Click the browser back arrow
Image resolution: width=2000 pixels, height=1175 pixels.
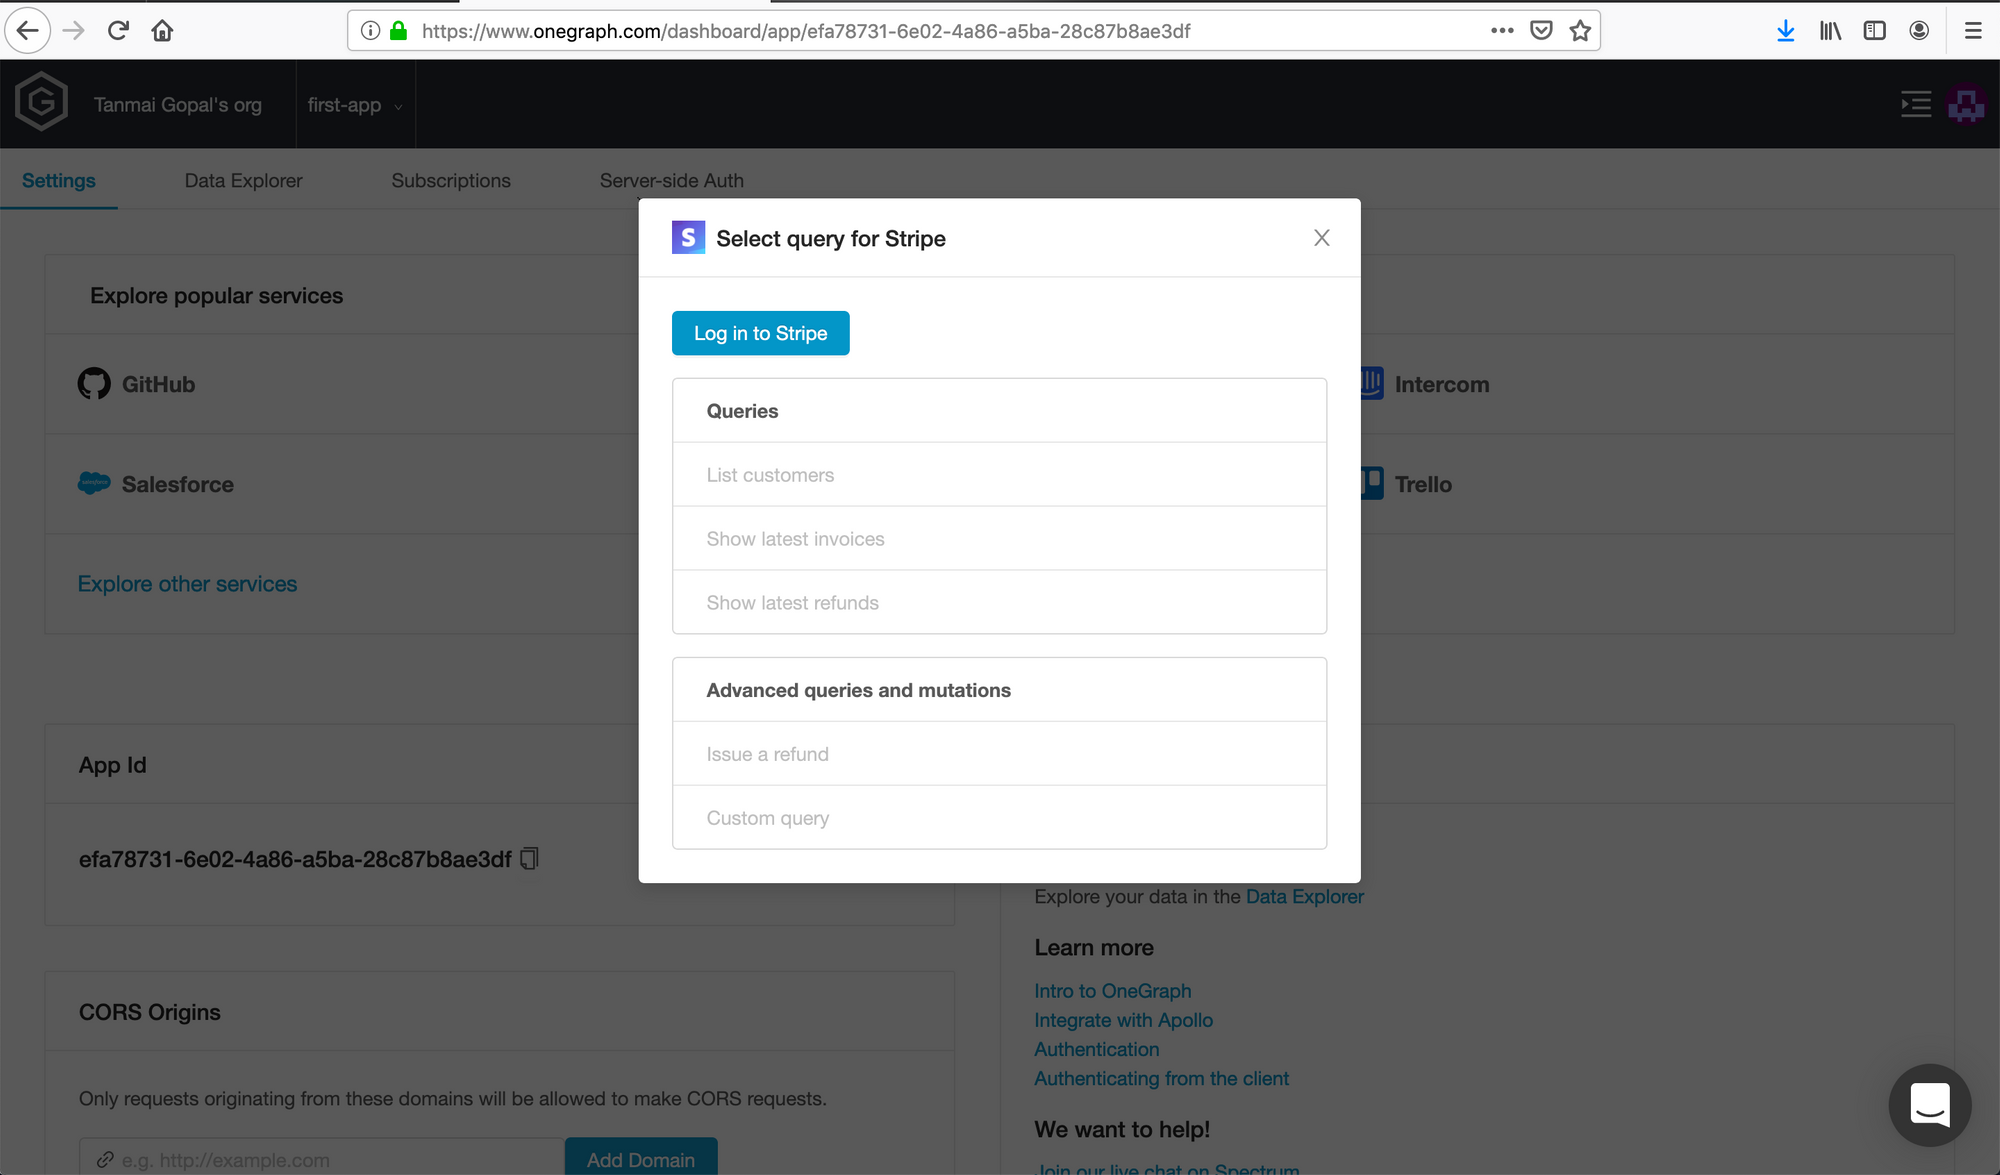tap(28, 30)
